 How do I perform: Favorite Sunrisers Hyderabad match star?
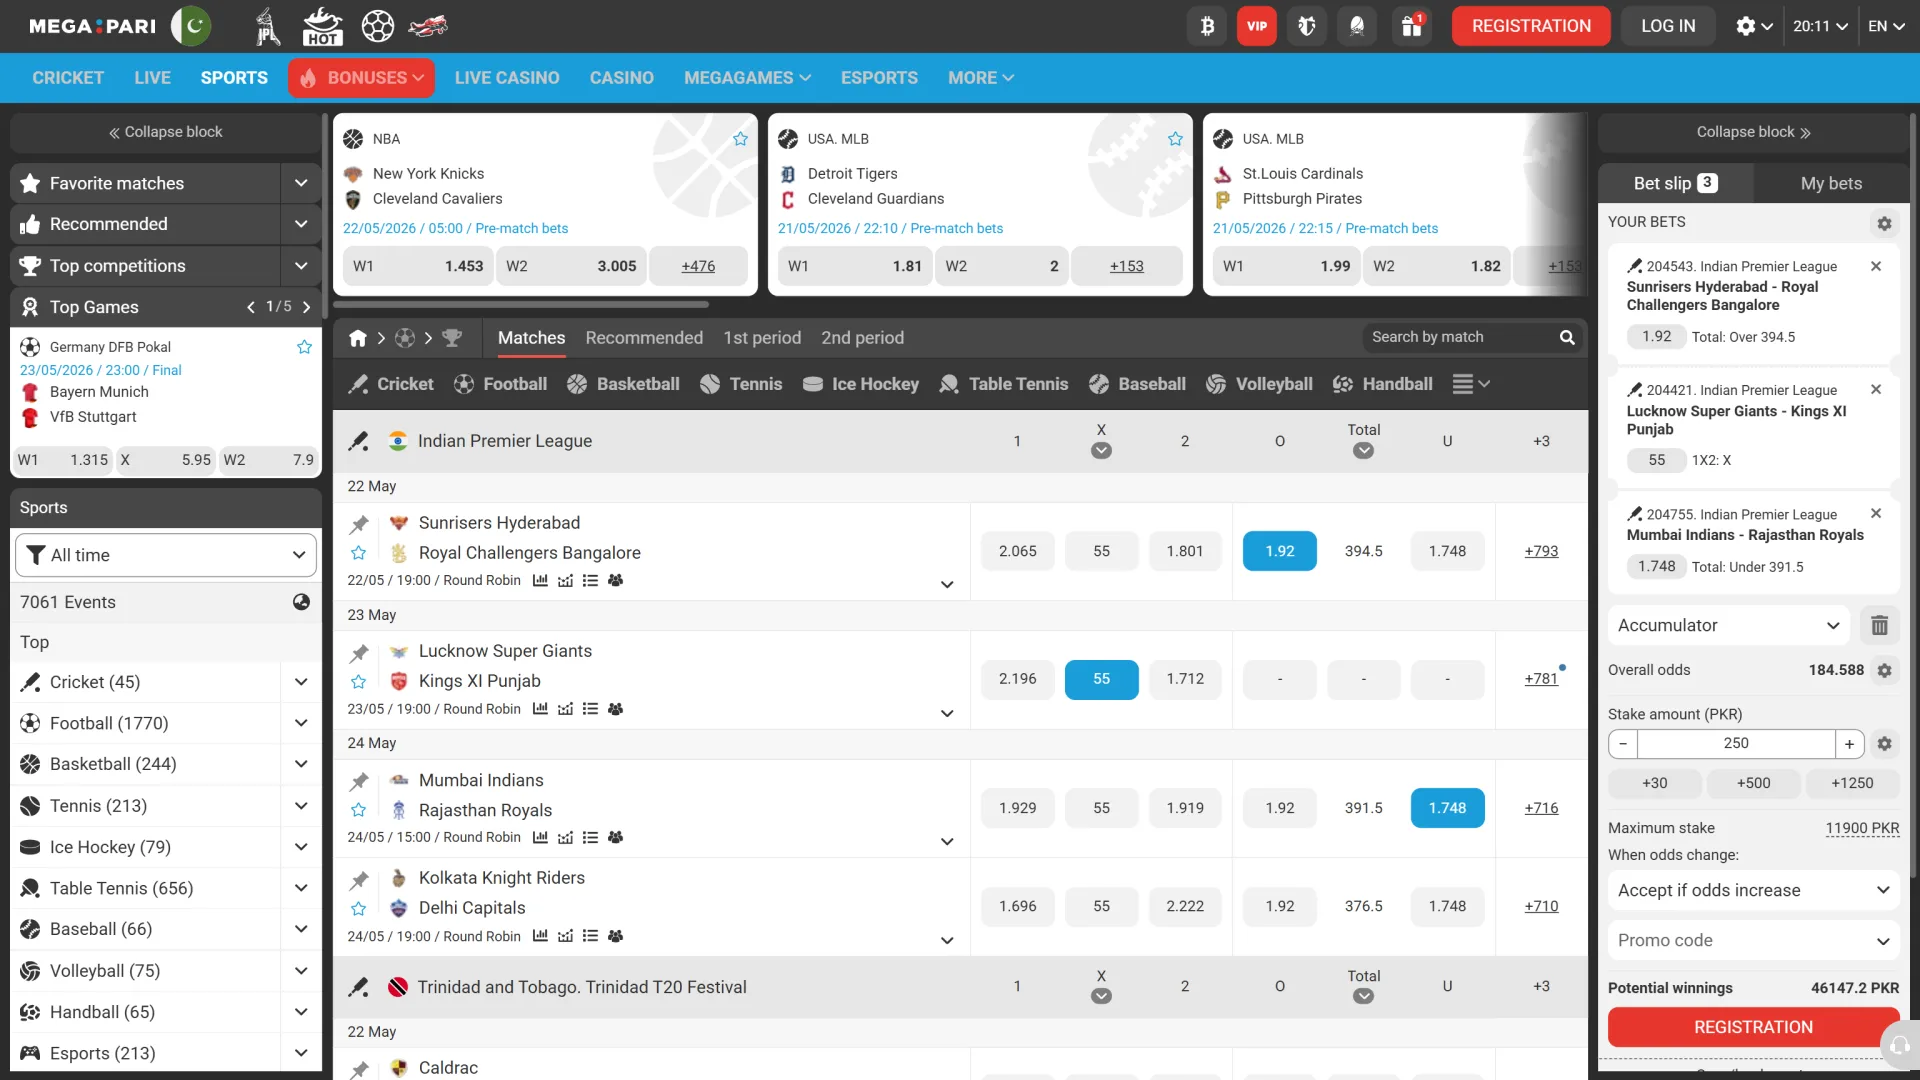(359, 553)
